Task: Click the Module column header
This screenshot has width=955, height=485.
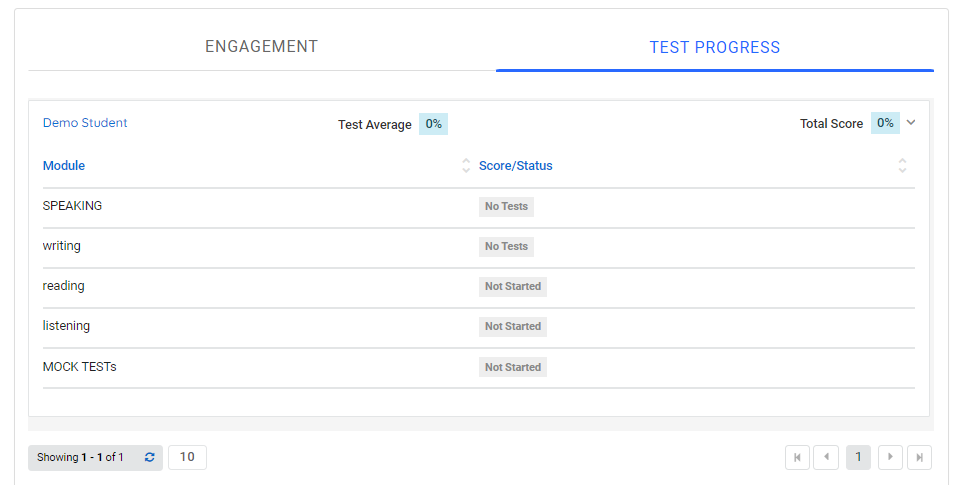Action: click(64, 166)
